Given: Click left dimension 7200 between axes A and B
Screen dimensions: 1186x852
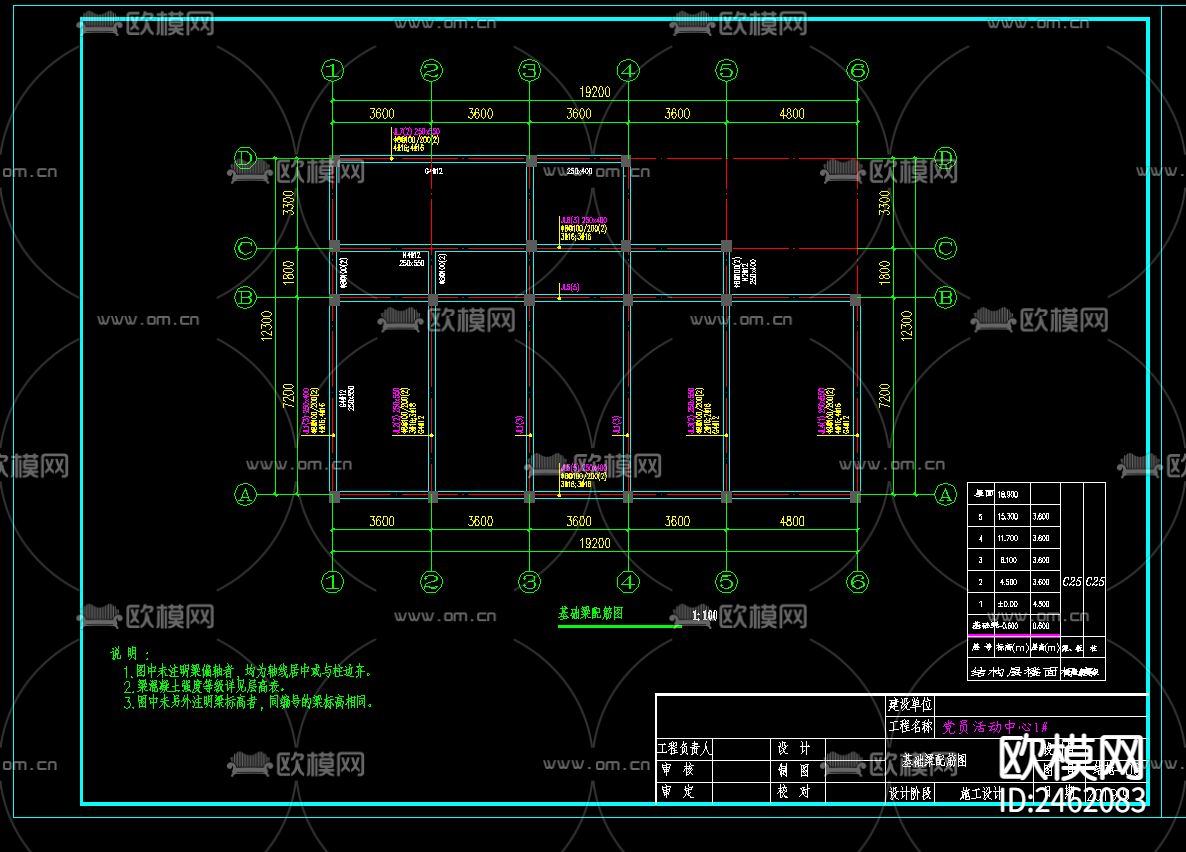Looking at the screenshot, I should [x=288, y=396].
